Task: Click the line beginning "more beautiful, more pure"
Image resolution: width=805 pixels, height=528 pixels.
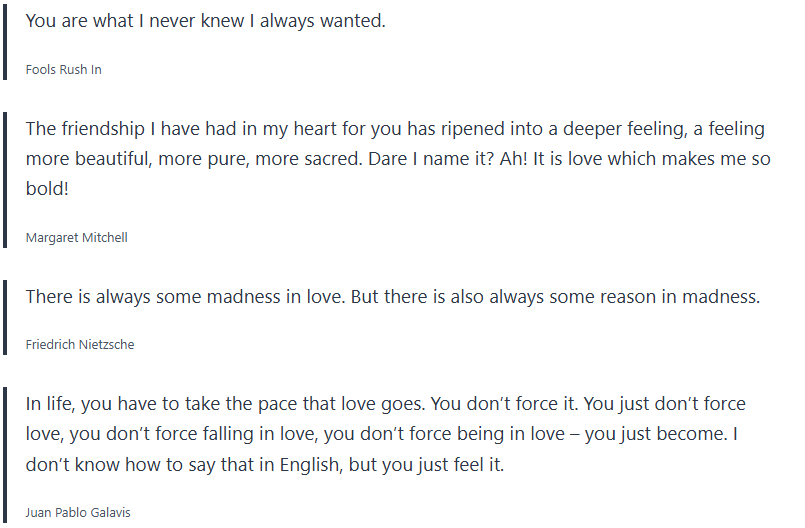Action: 398,159
